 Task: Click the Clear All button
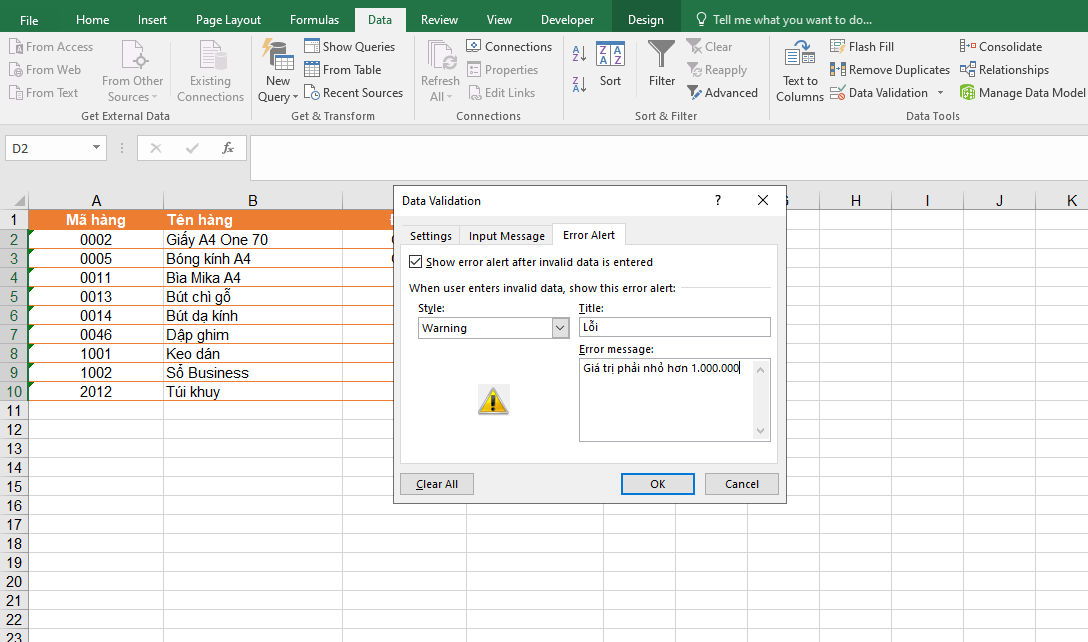pyautogui.click(x=437, y=484)
